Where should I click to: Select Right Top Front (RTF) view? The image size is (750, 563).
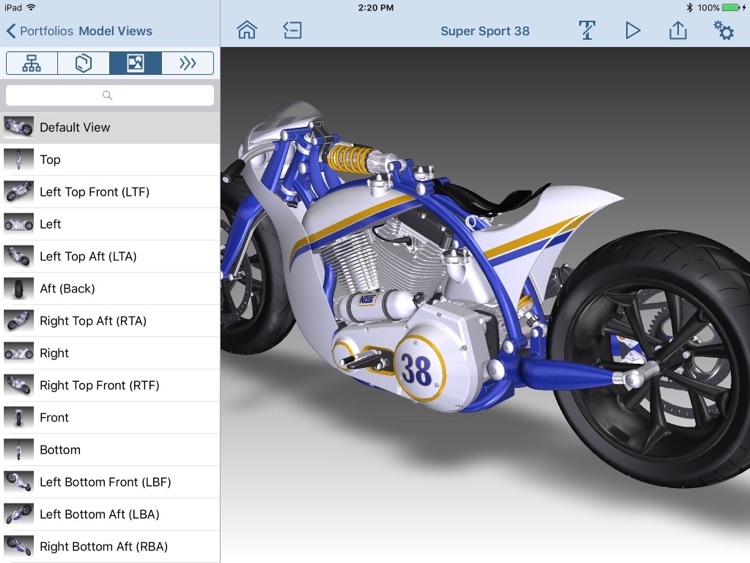point(110,385)
